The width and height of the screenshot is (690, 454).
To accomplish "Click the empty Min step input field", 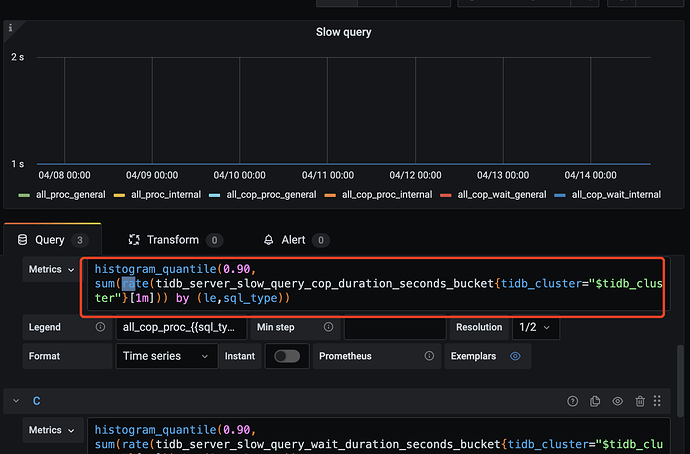I will [395, 327].
